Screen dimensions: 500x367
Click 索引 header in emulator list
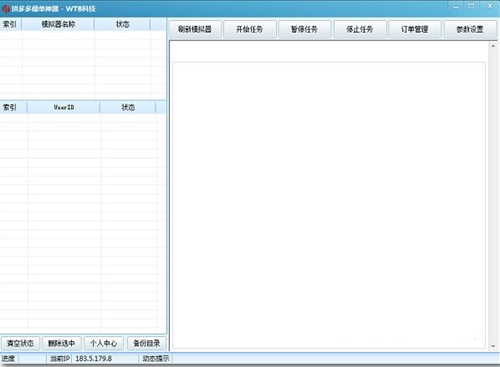coord(10,24)
